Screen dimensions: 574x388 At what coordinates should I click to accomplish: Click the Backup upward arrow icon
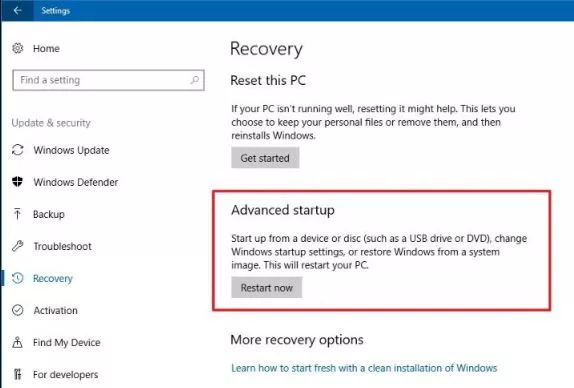coord(17,214)
